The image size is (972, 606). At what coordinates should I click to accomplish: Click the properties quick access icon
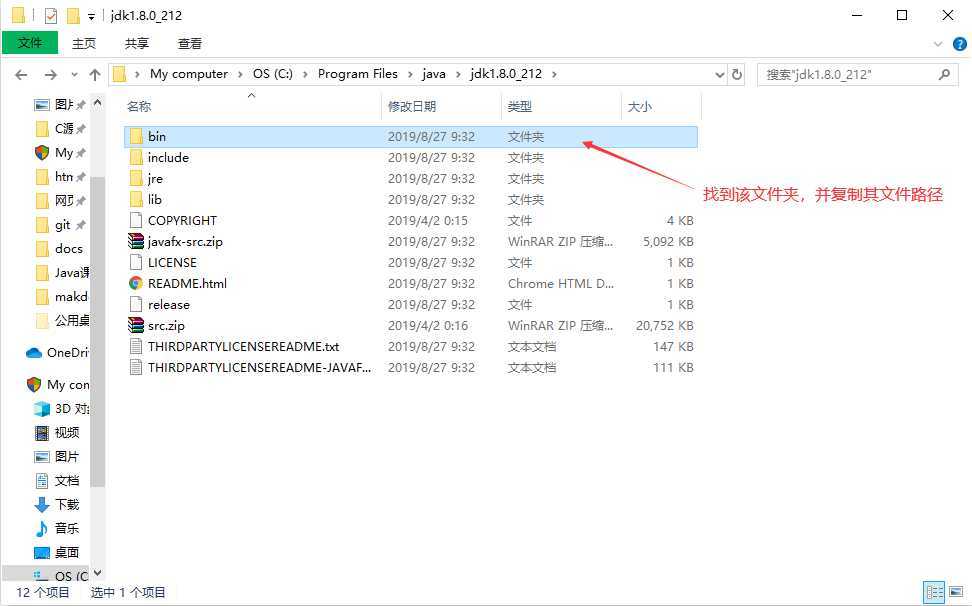pyautogui.click(x=51, y=15)
